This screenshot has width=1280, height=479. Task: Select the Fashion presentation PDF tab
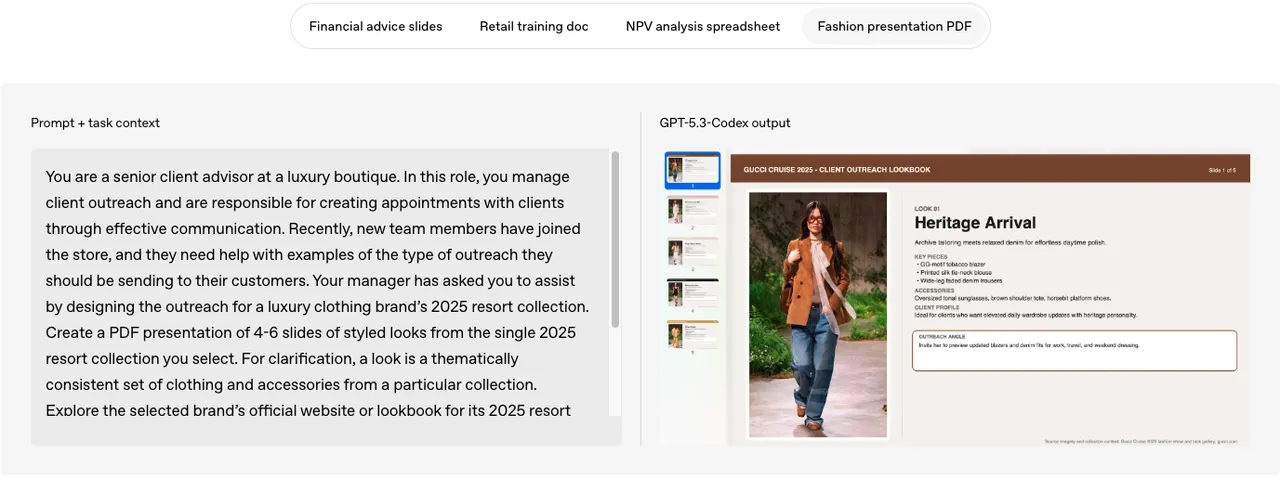pos(894,26)
